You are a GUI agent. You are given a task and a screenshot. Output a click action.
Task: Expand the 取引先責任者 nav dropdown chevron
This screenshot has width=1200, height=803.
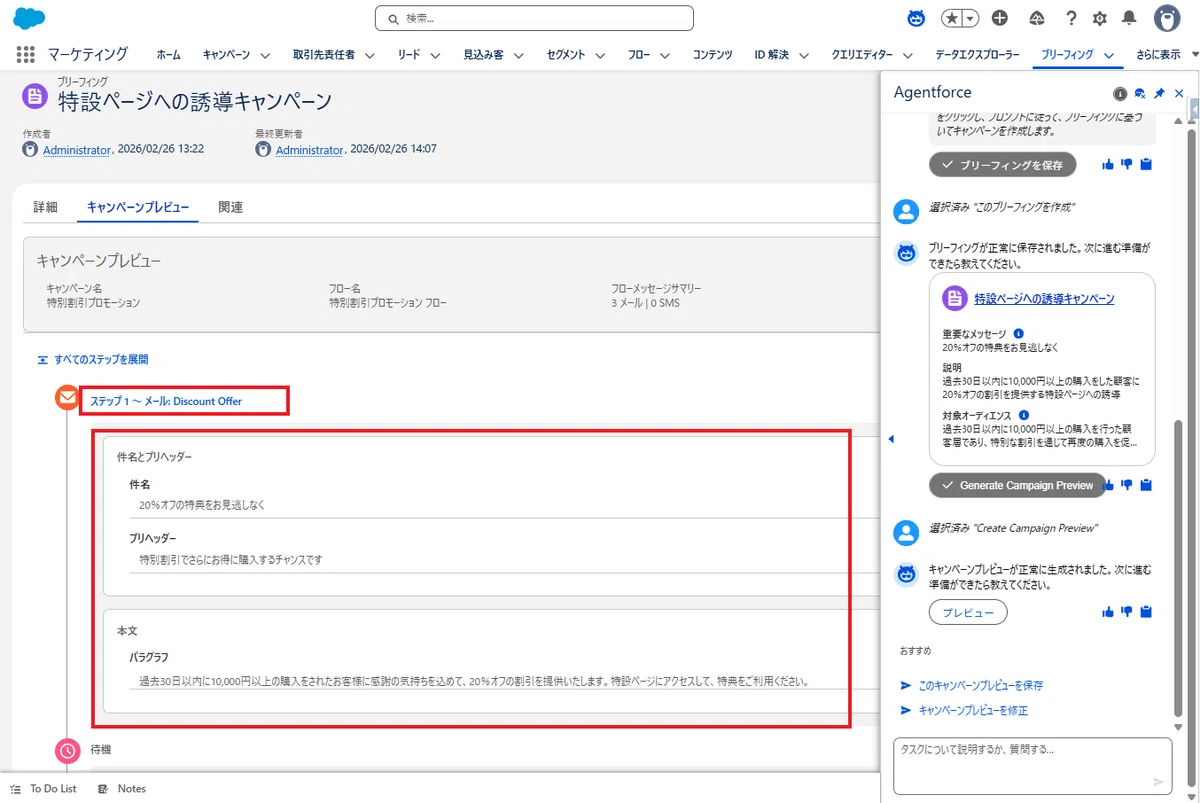coord(369,55)
